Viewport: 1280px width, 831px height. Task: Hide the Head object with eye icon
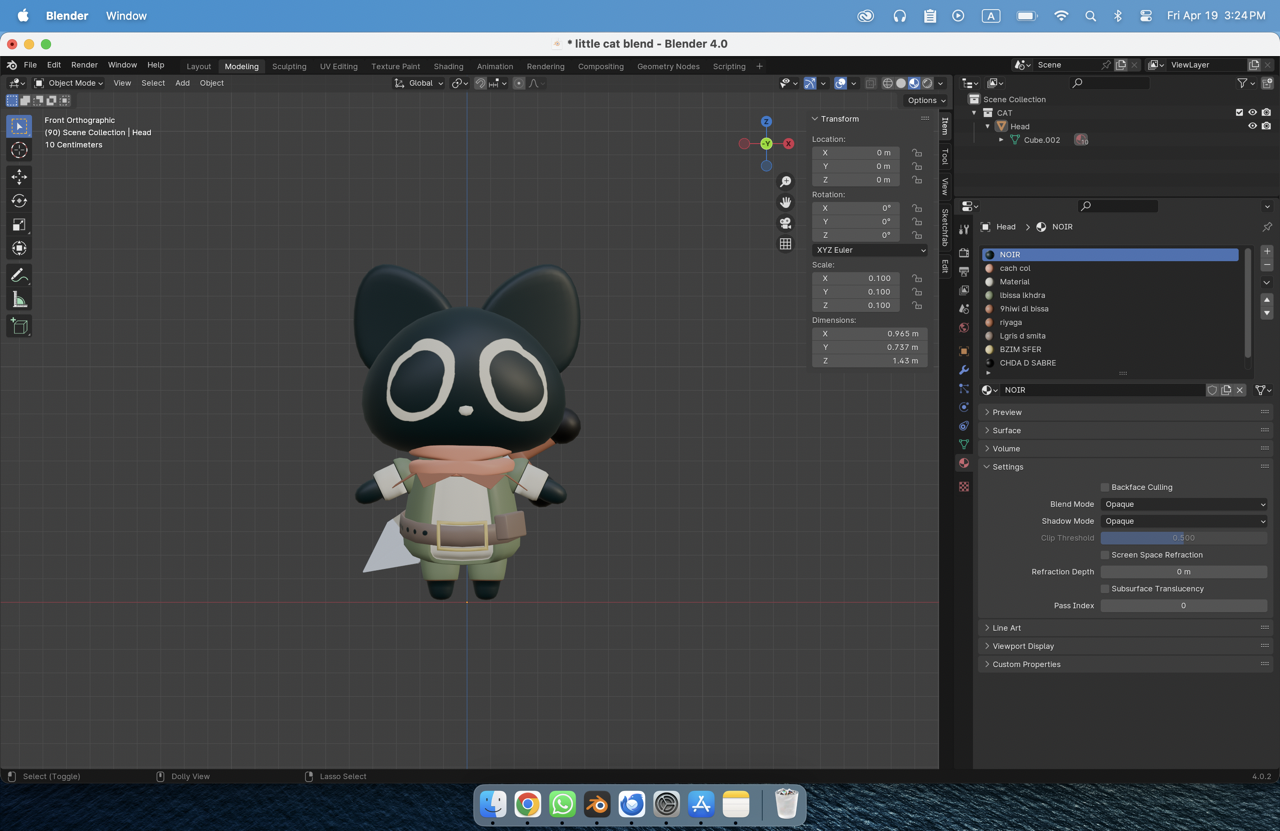click(1252, 126)
